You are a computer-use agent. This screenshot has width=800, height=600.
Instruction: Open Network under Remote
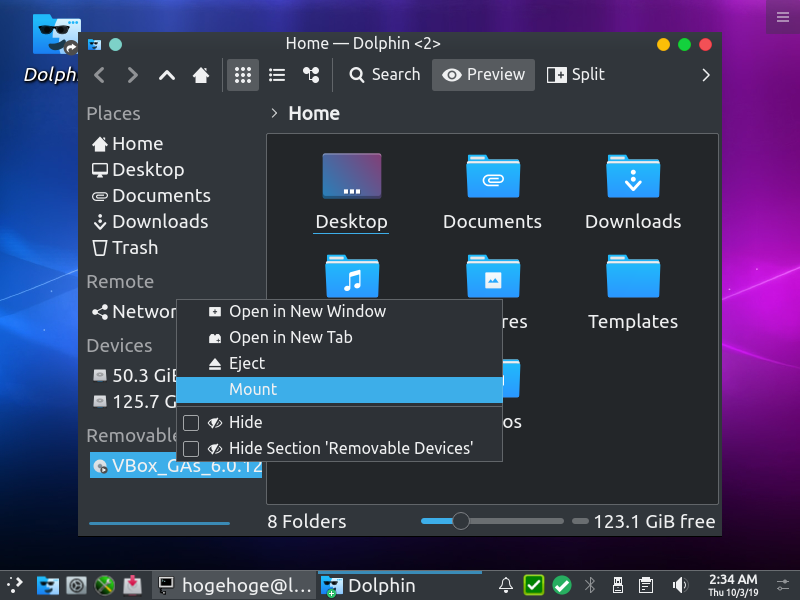coord(133,312)
